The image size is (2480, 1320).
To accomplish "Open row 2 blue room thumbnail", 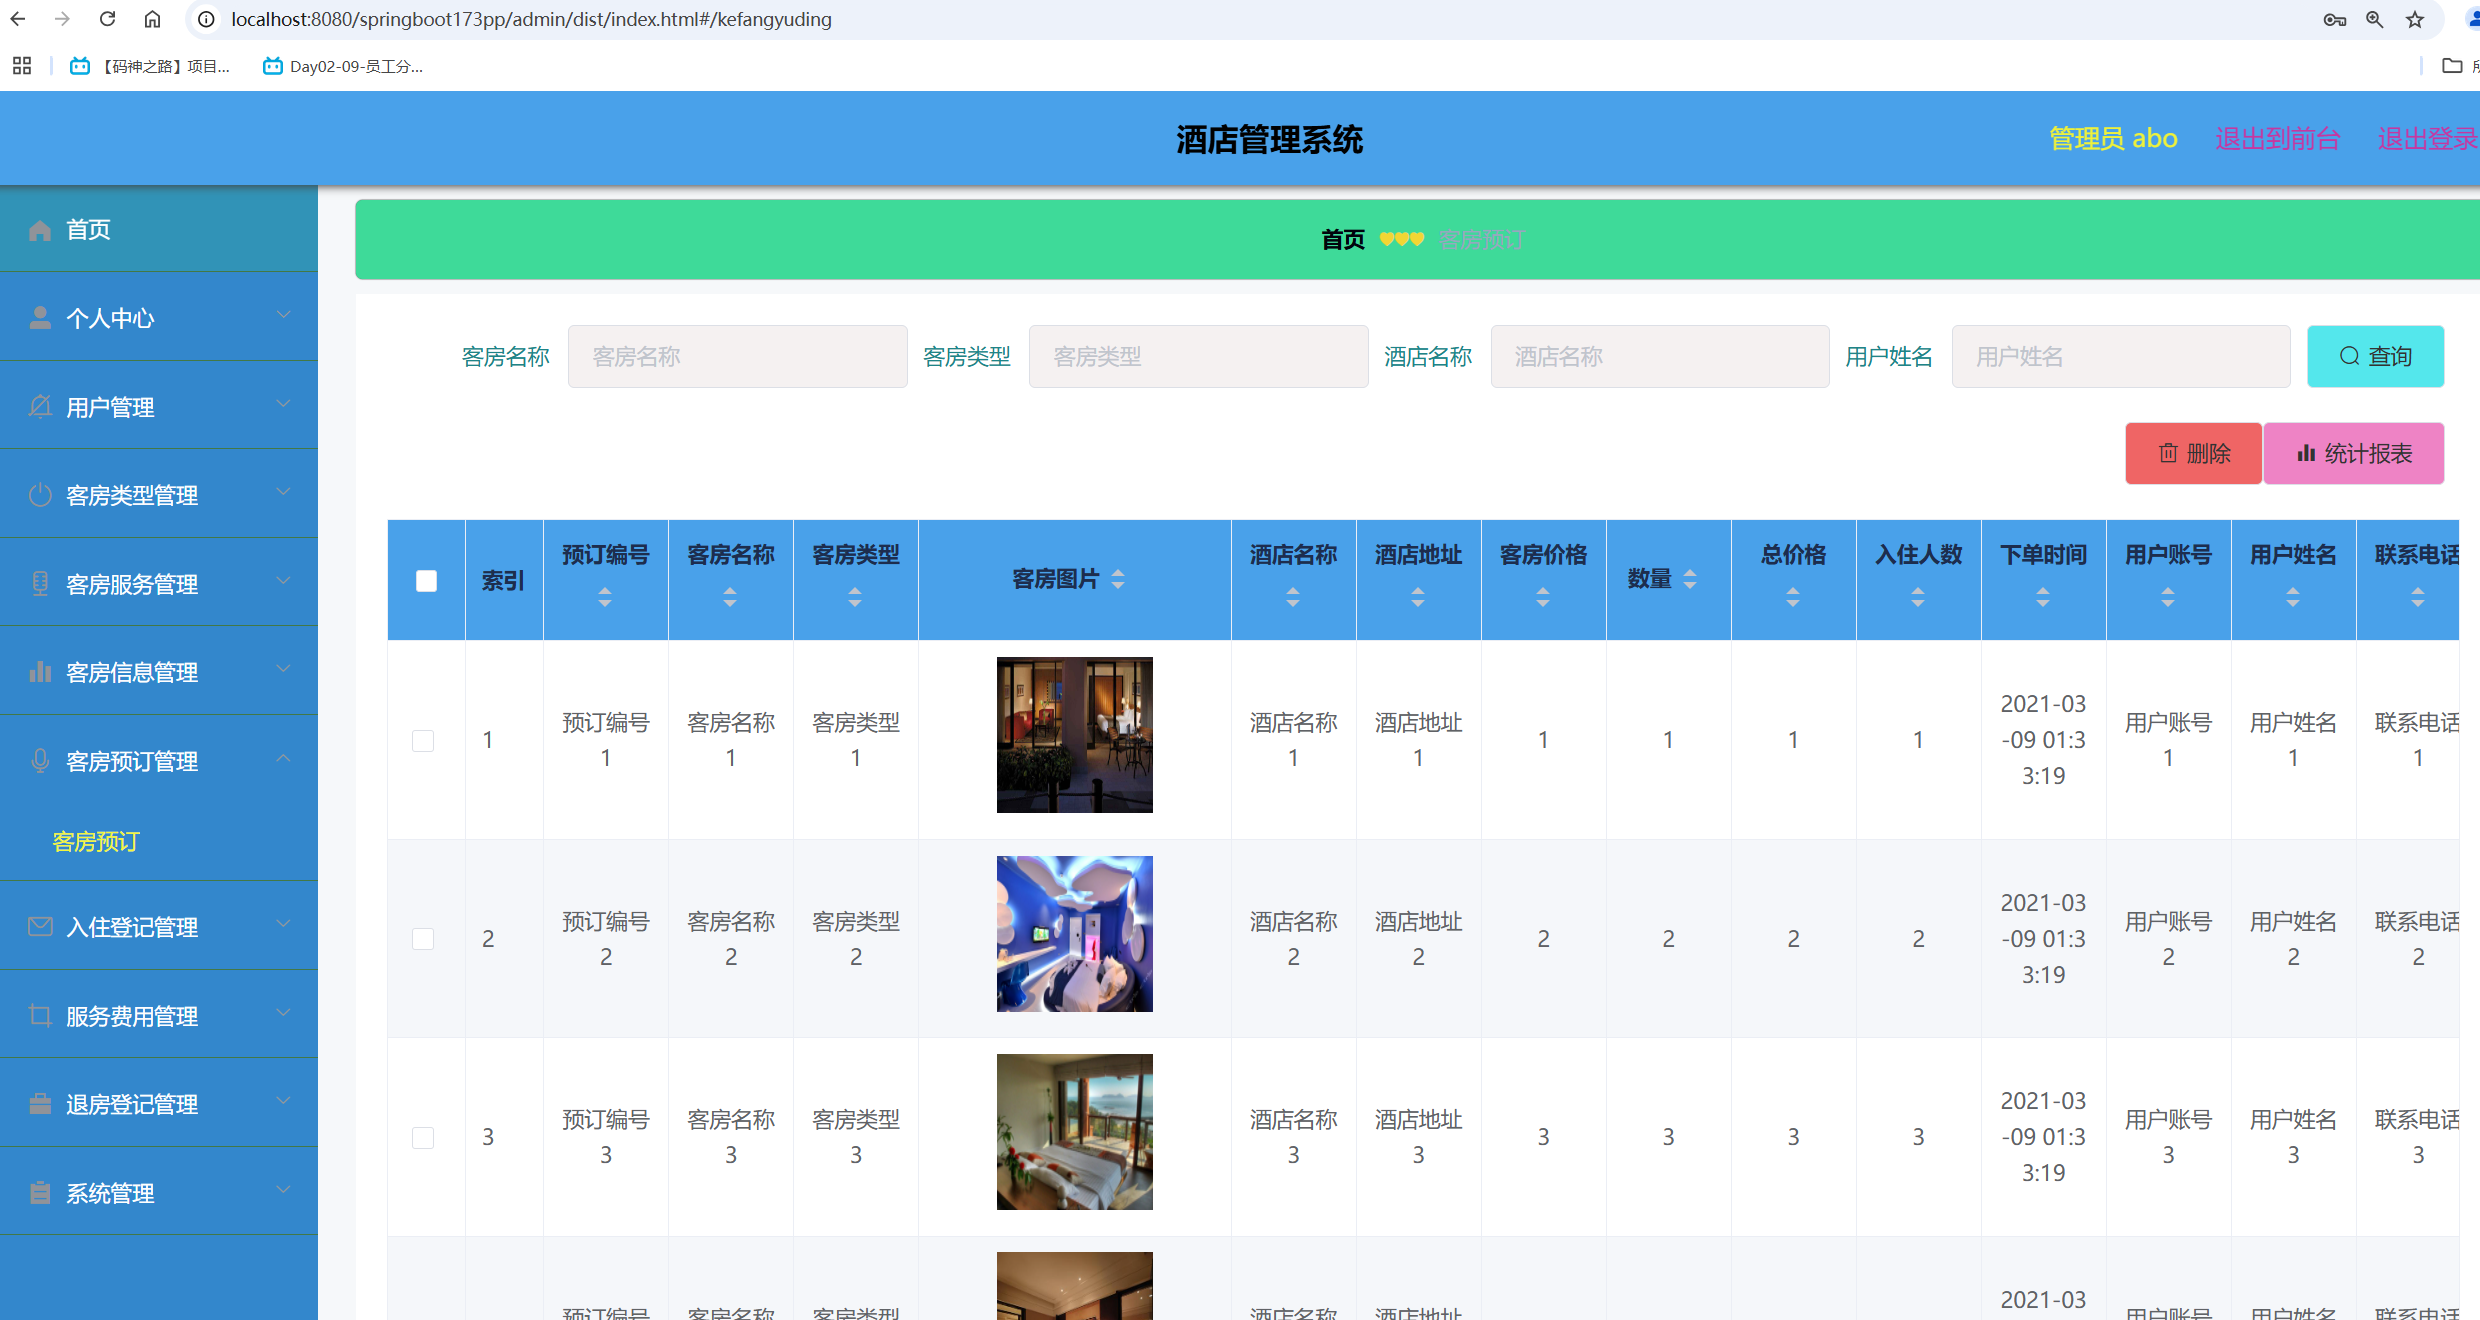I will coord(1075,934).
